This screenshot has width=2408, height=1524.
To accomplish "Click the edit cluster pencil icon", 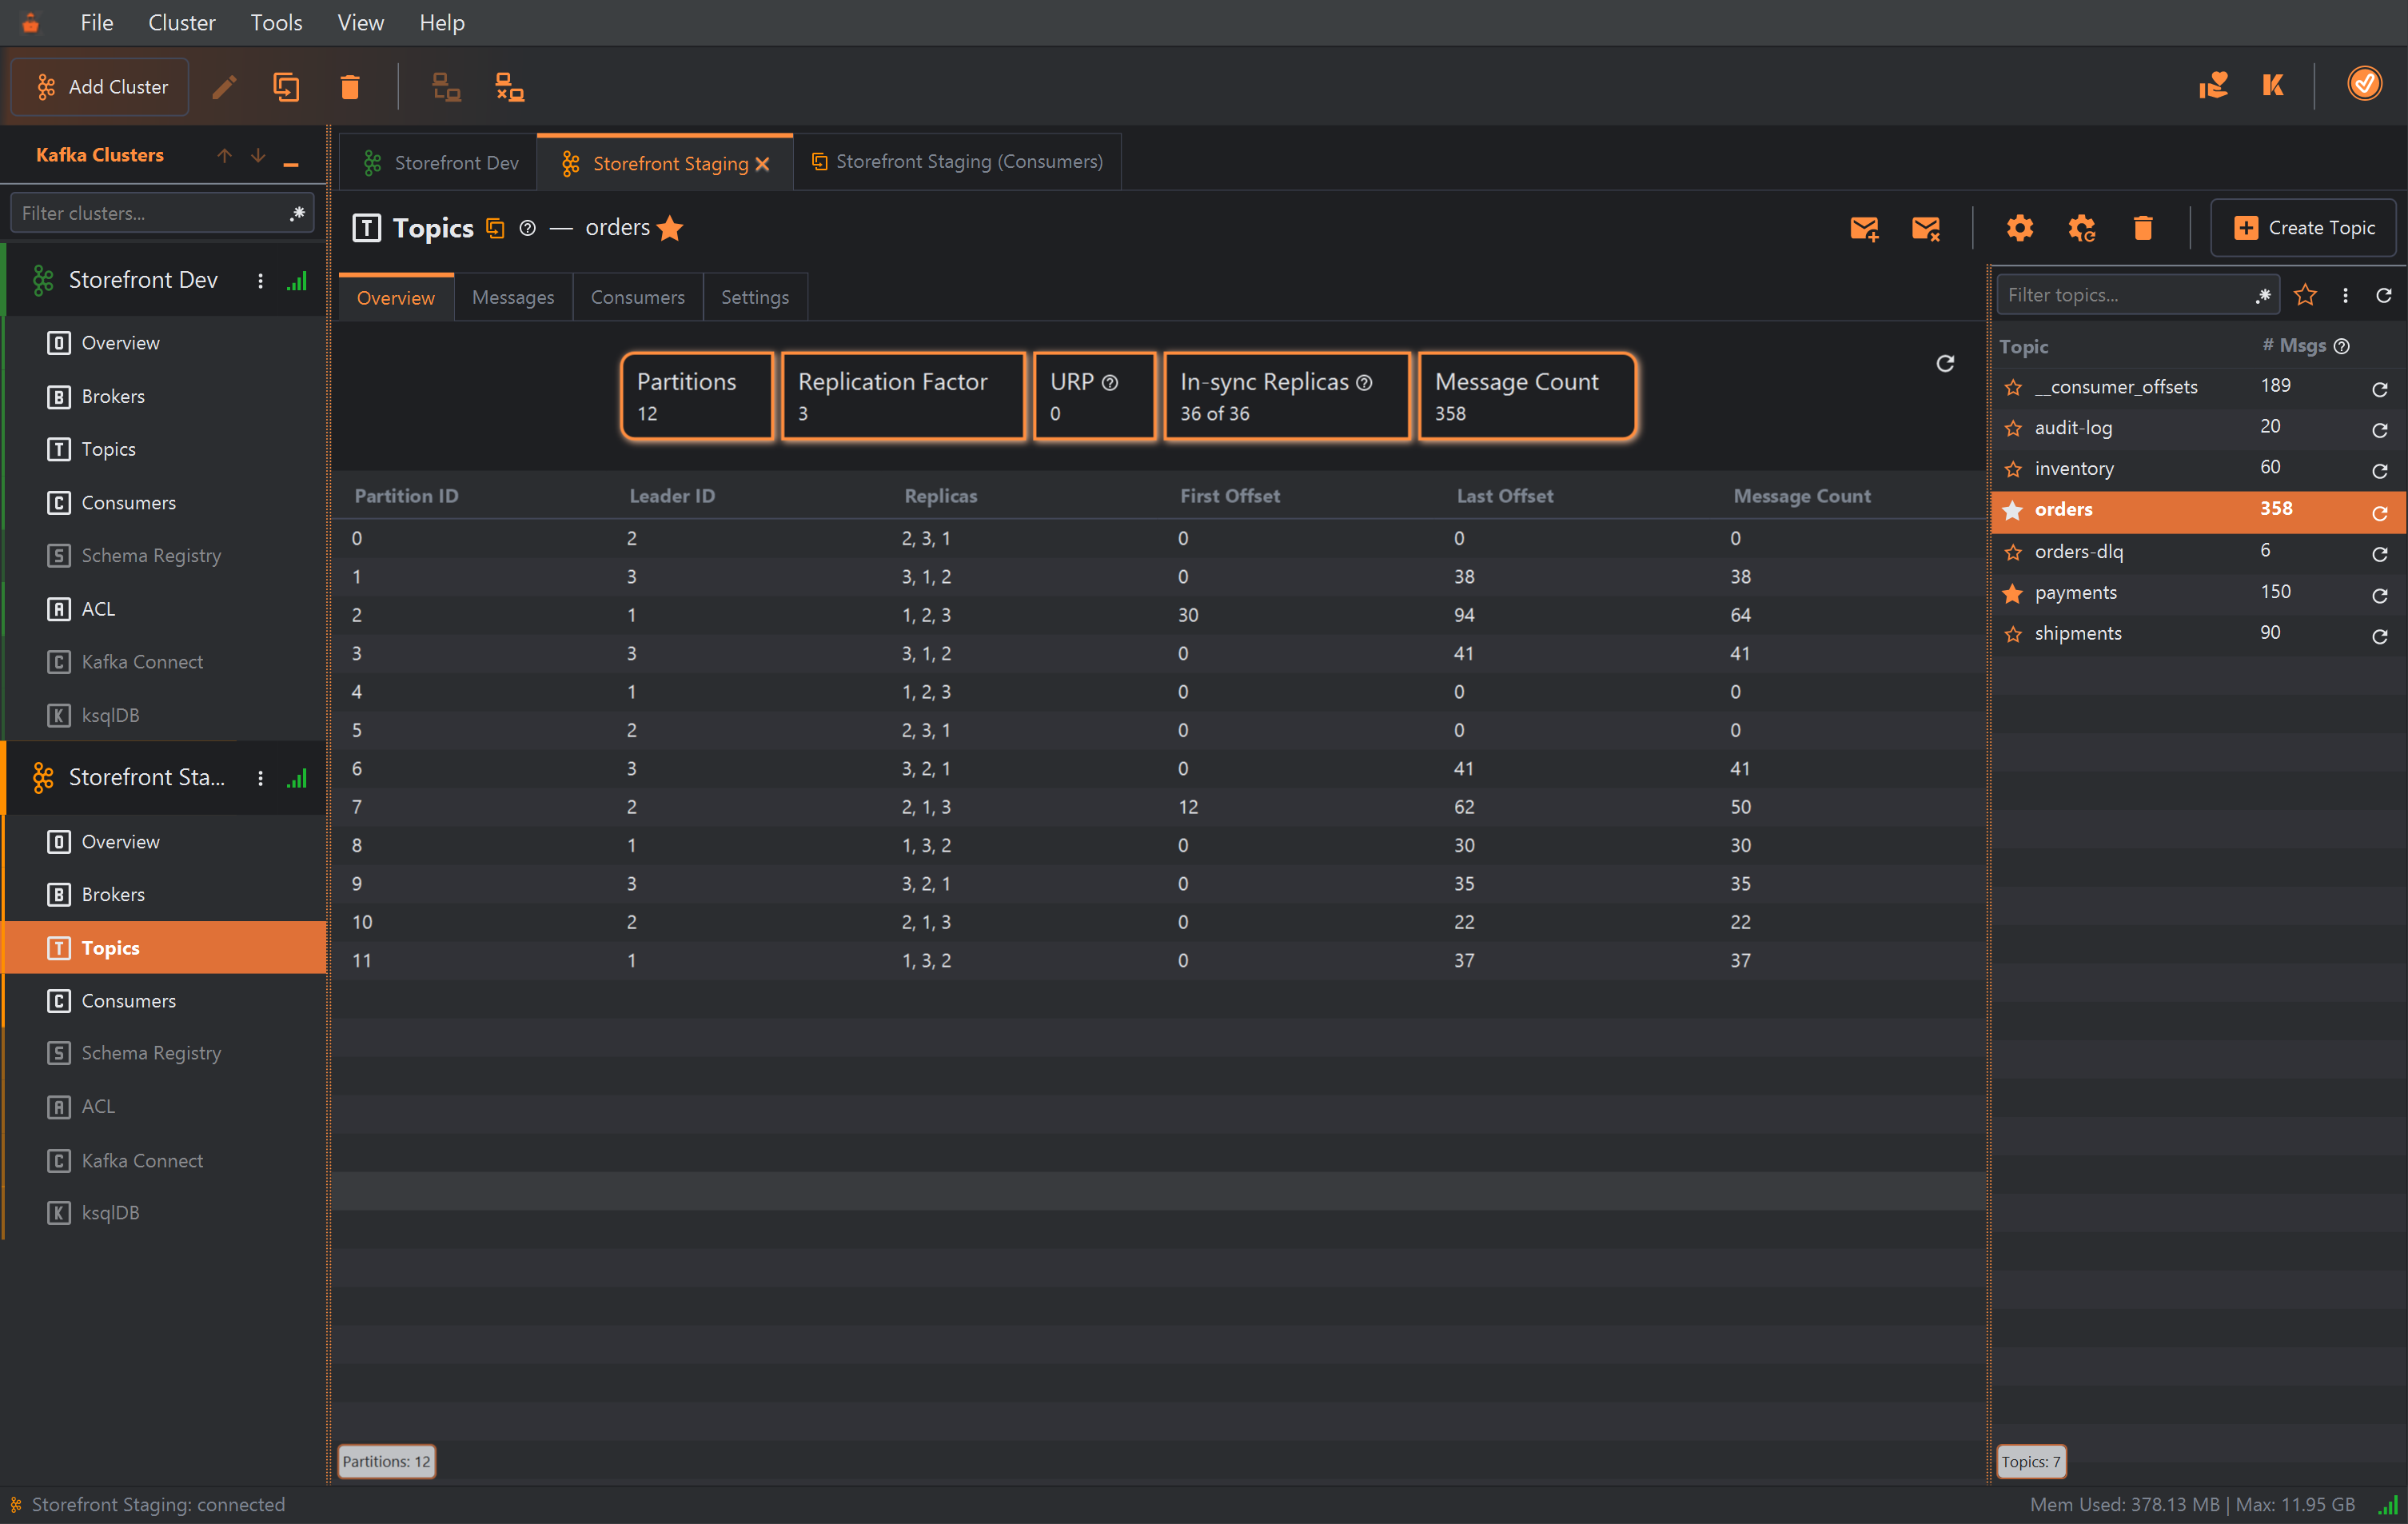I will [x=225, y=87].
